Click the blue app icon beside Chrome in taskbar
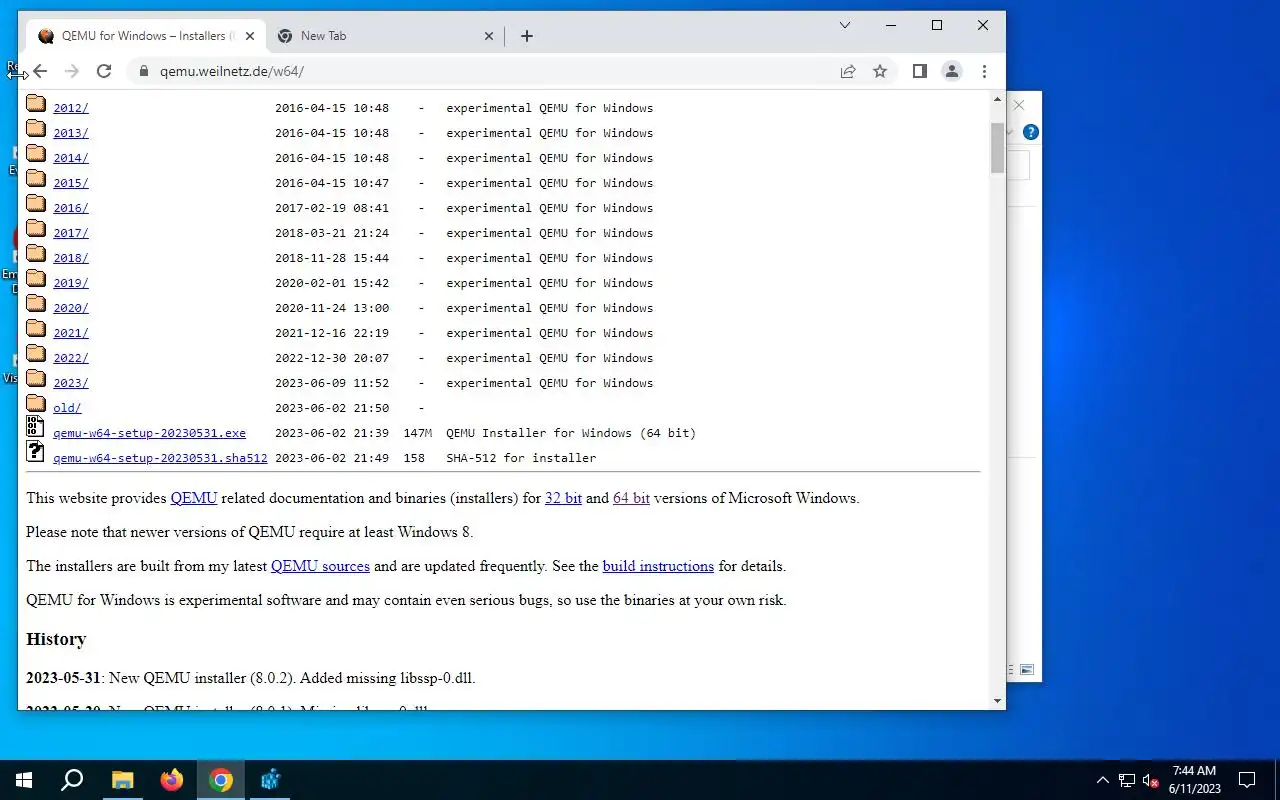This screenshot has width=1280, height=800. point(270,780)
